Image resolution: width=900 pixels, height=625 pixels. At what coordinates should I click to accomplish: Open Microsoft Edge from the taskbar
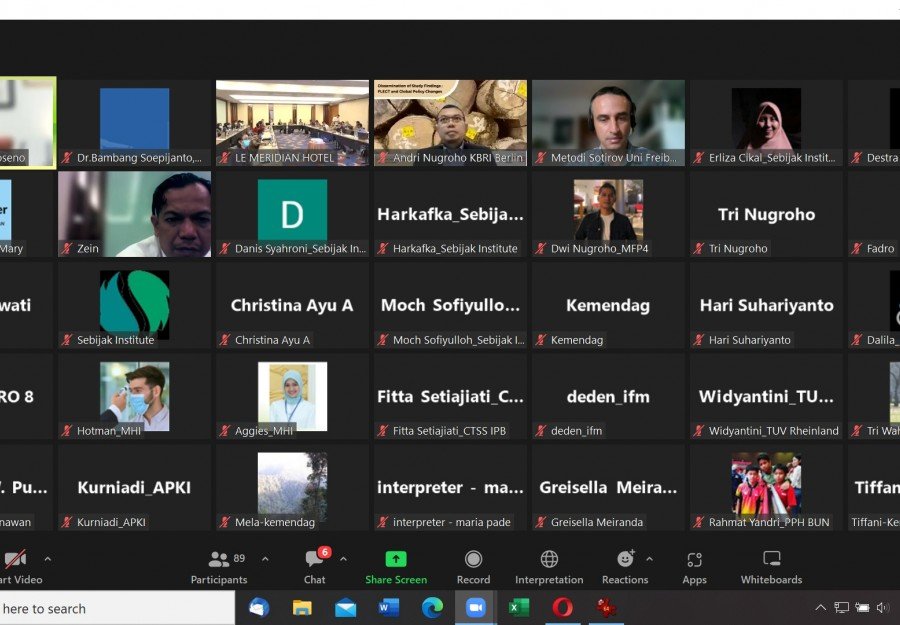(432, 608)
